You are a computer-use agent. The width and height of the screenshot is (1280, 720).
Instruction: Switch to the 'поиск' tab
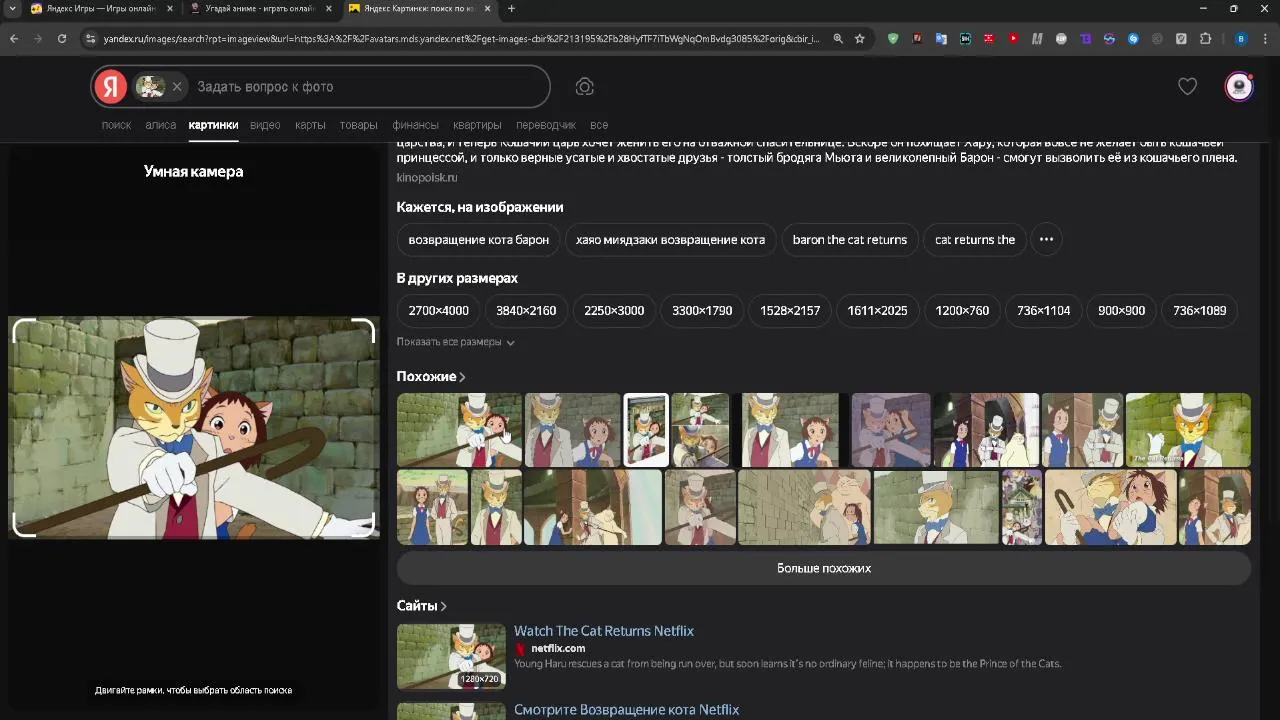coord(116,125)
